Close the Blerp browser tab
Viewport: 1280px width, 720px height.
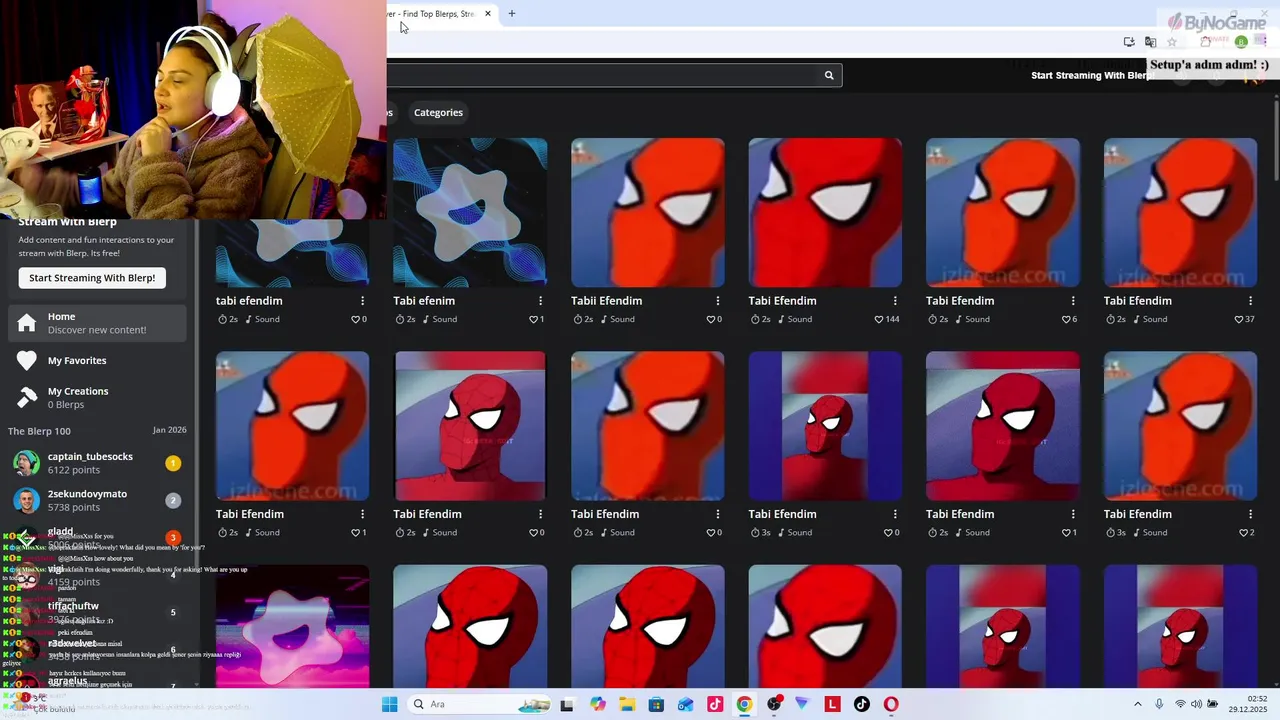click(x=488, y=14)
